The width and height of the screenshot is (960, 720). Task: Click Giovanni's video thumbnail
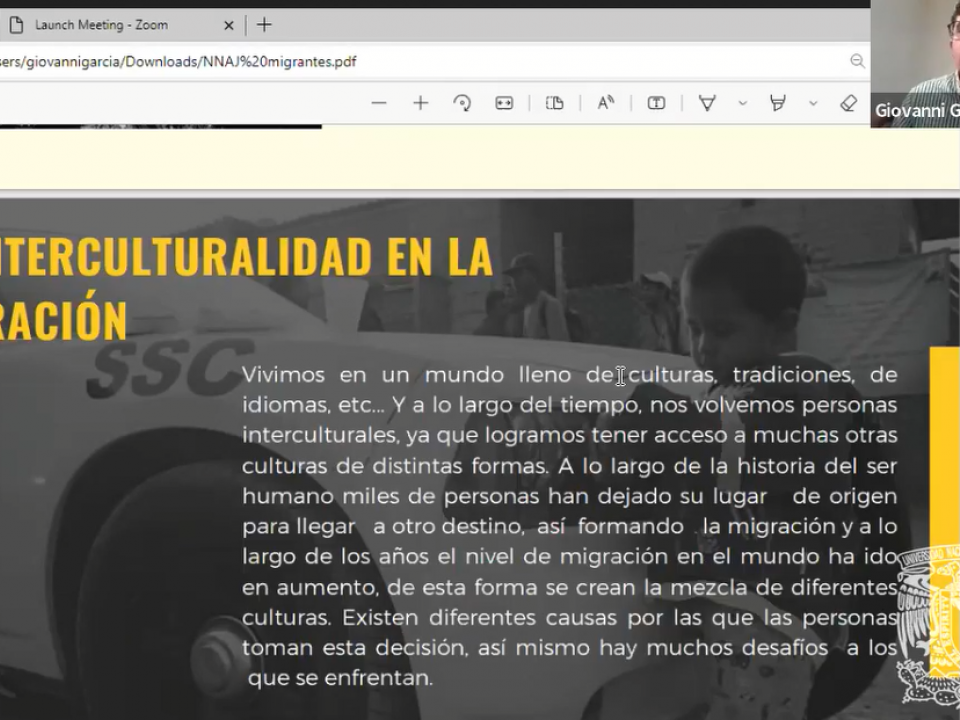click(x=915, y=64)
